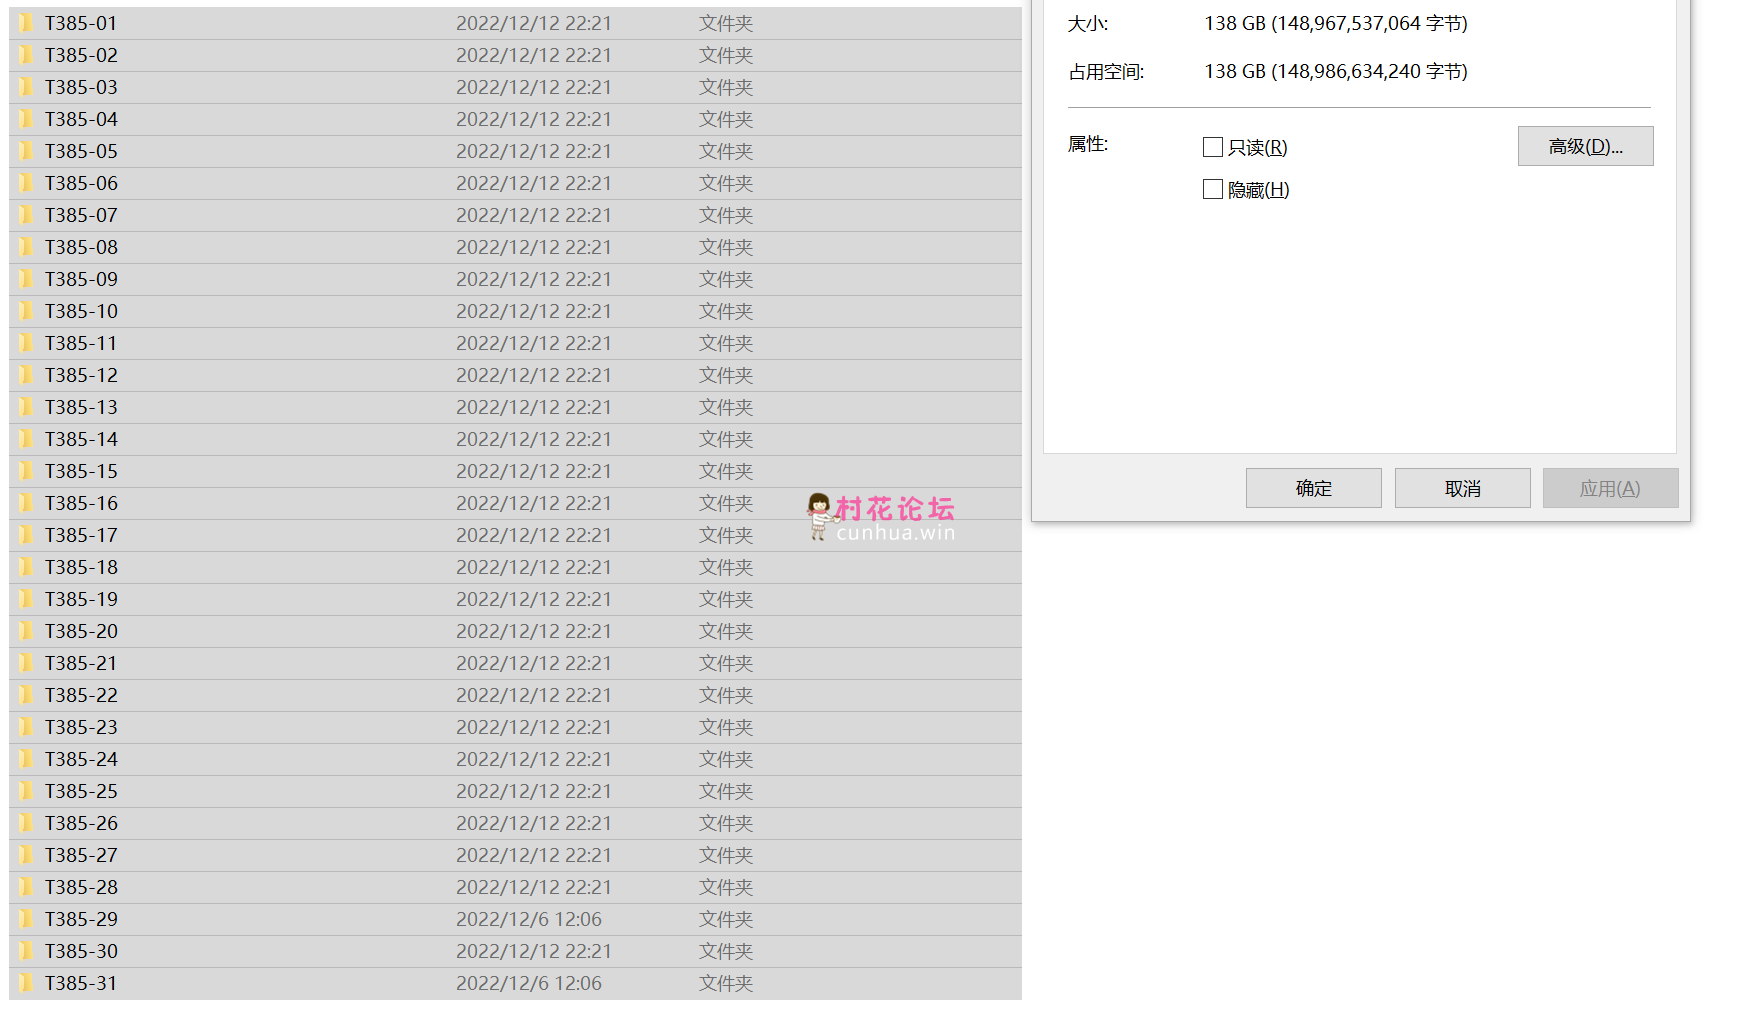Enable the 只读 read-only checkbox
Screen dimensions: 1761x1030
tap(1212, 147)
